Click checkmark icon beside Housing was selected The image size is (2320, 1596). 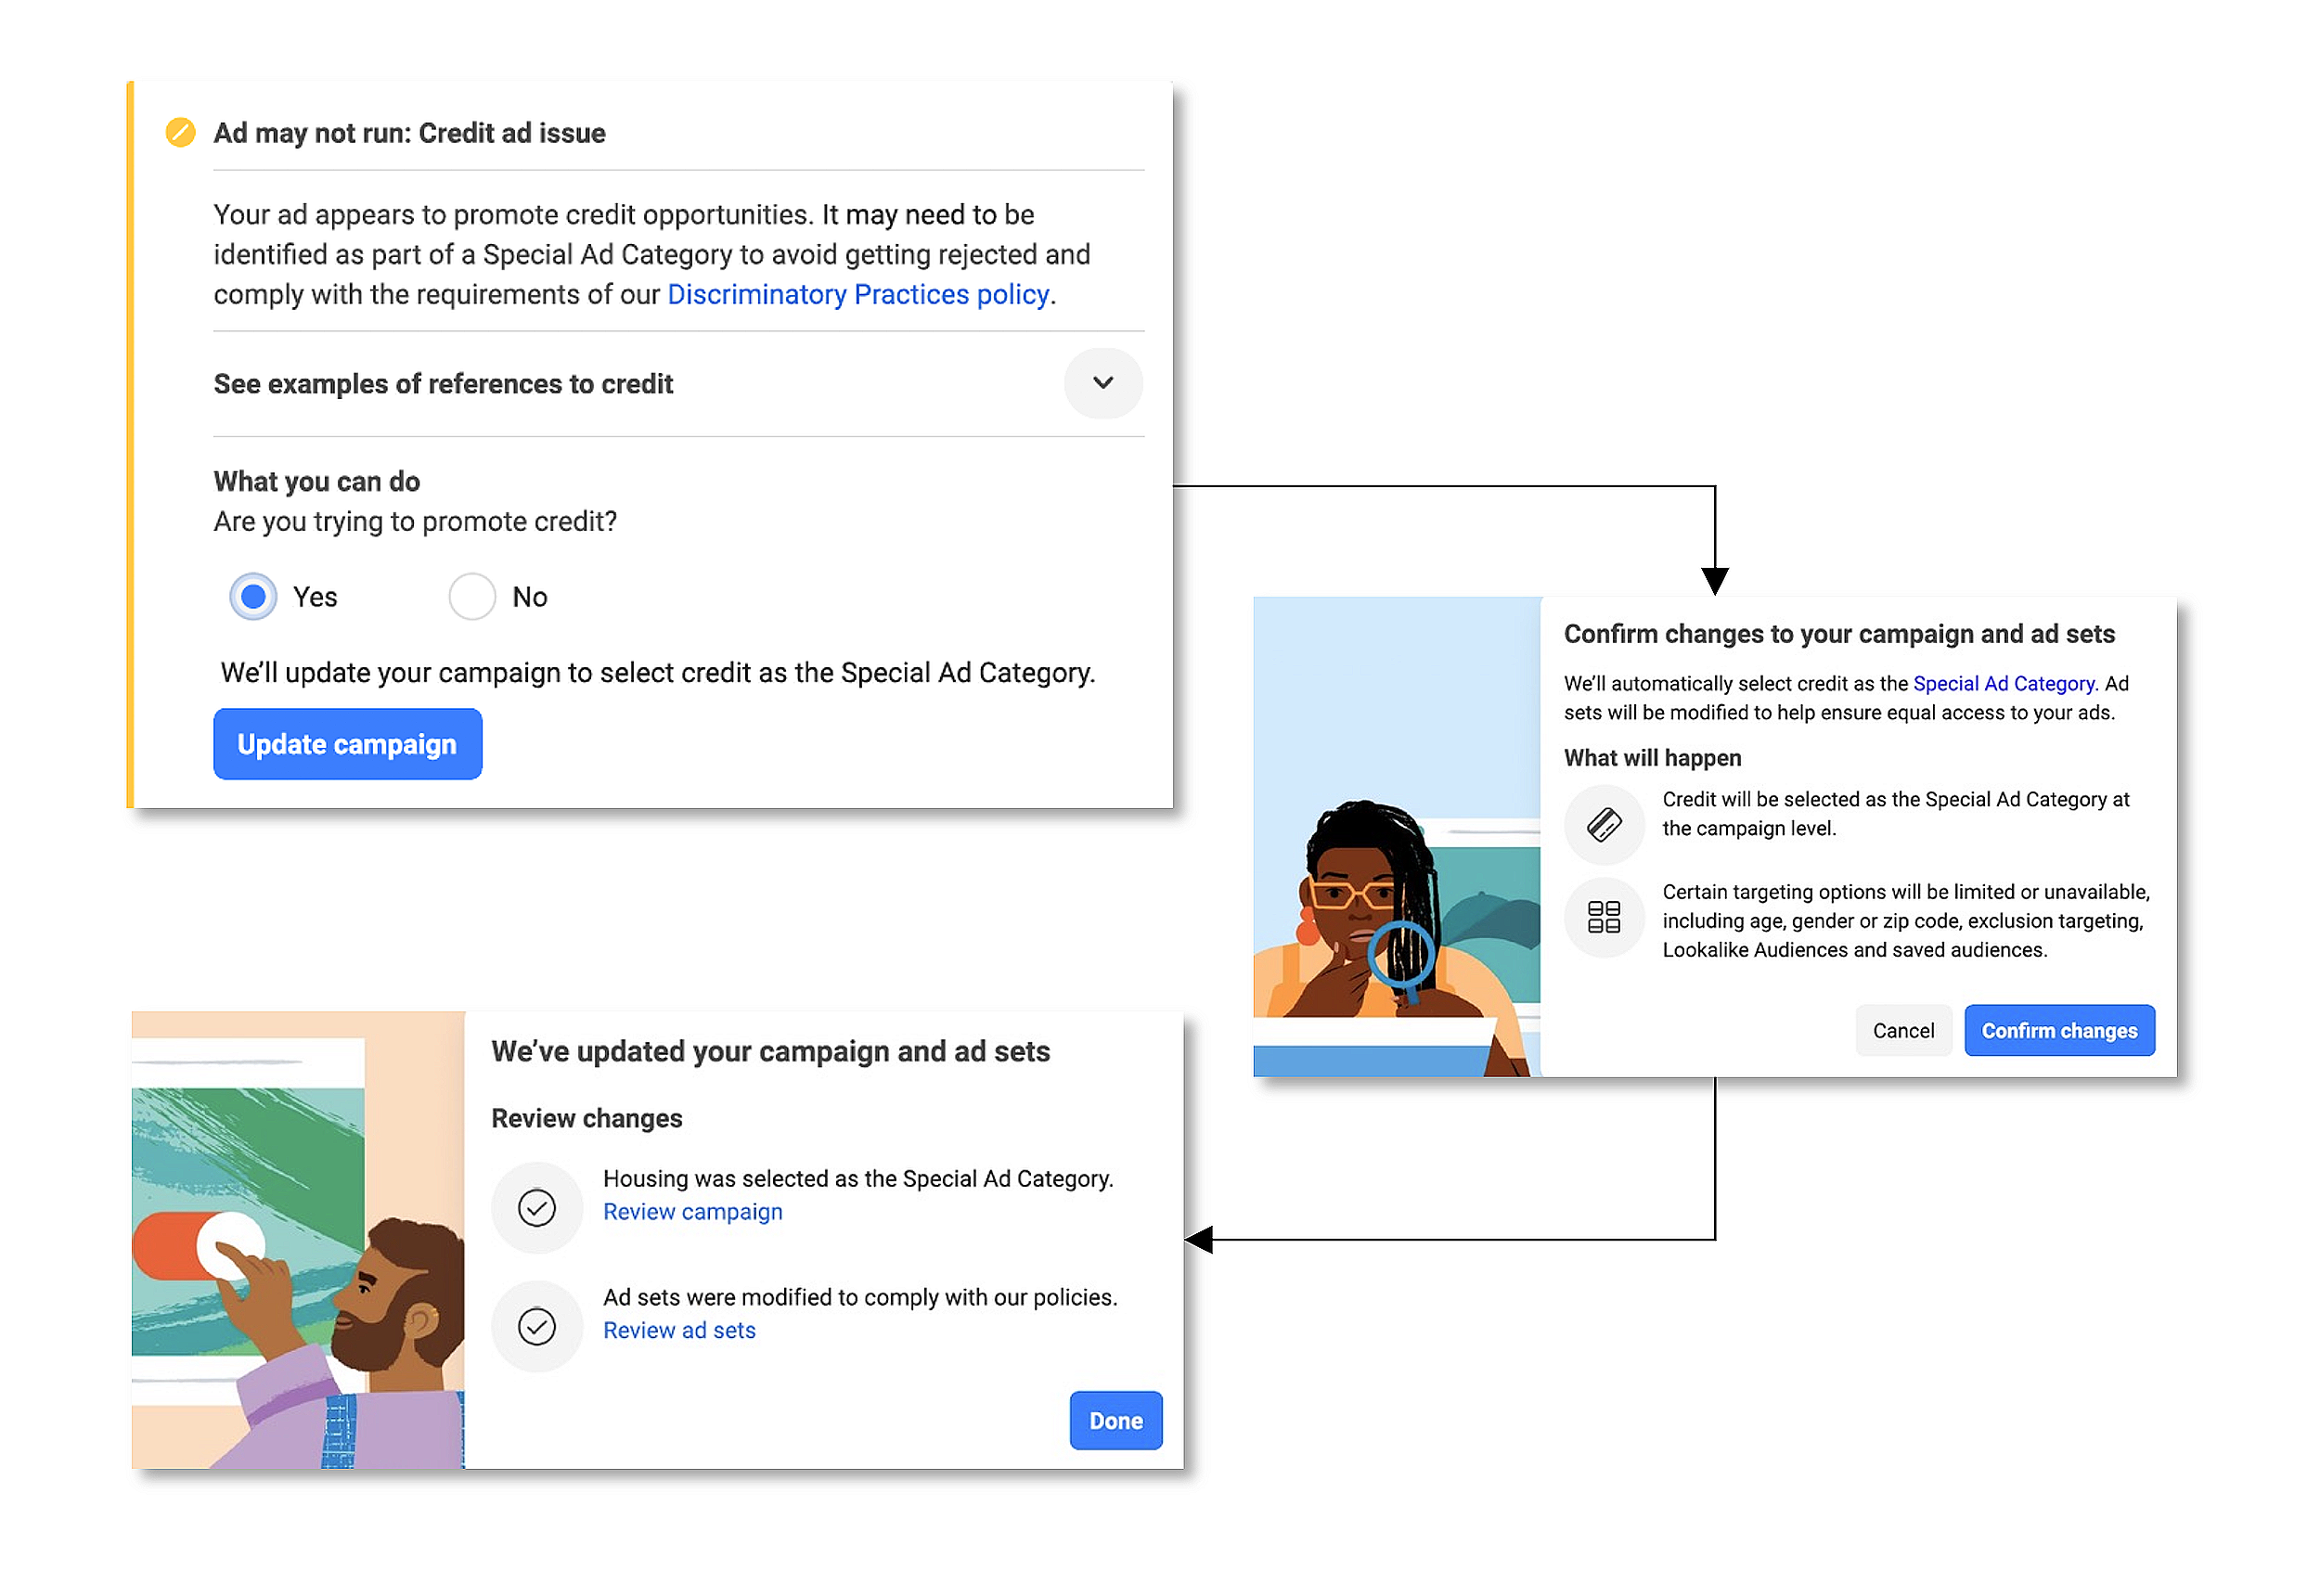click(x=536, y=1207)
